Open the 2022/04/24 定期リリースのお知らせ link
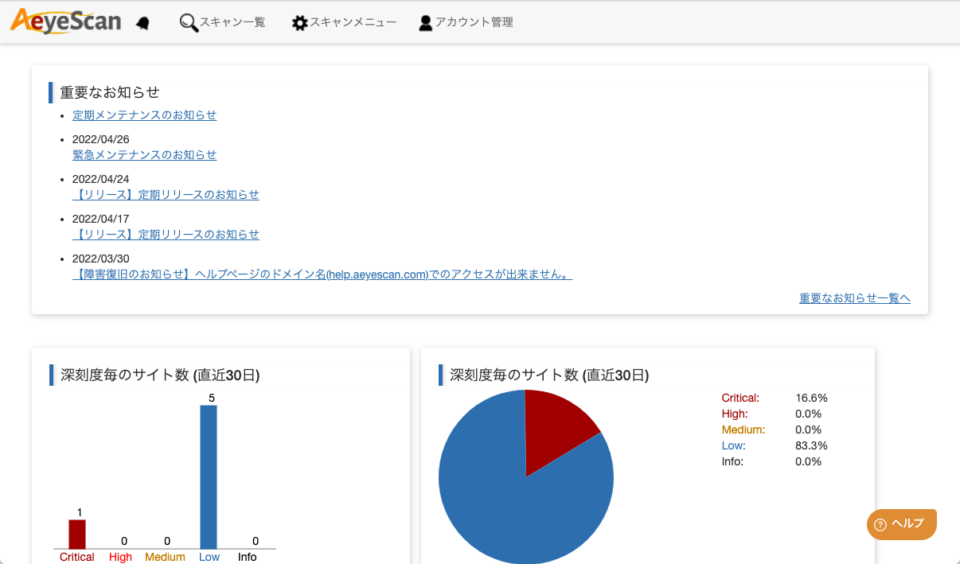This screenshot has height=564, width=960. [166, 195]
